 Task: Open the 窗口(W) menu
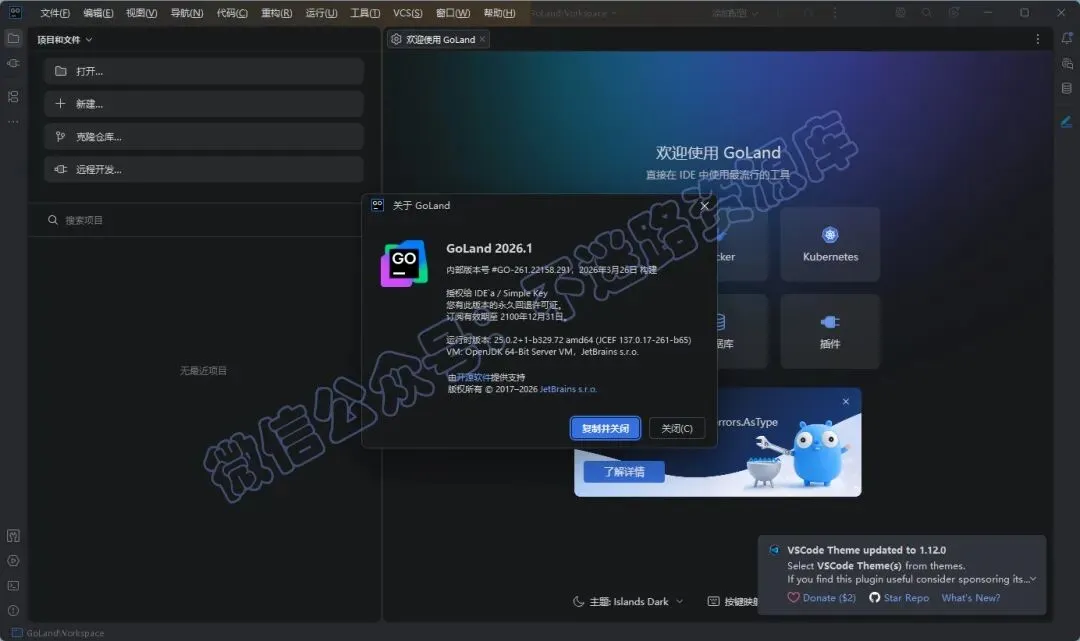click(x=453, y=12)
